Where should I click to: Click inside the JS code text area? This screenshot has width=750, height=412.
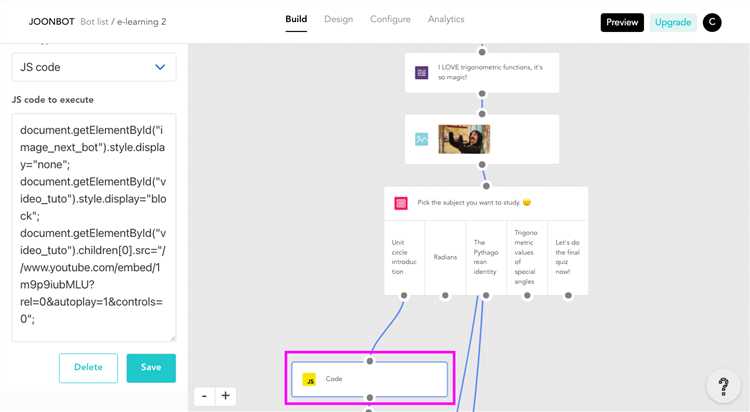pos(94,226)
